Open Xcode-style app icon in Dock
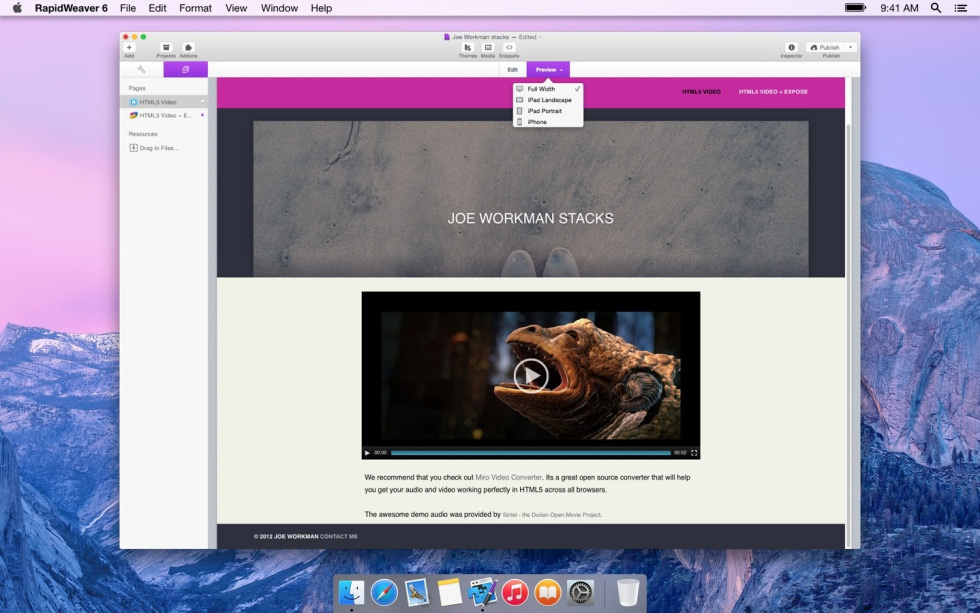 (482, 592)
